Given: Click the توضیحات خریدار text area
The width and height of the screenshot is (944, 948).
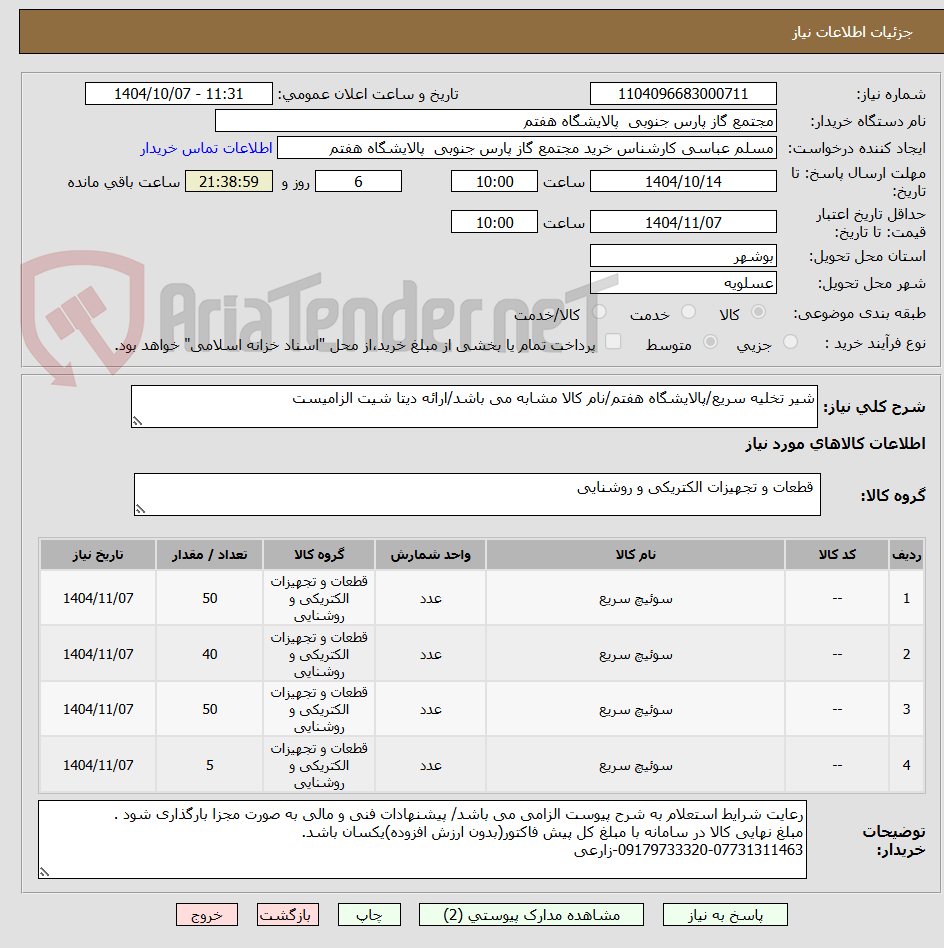Looking at the screenshot, I should [422, 839].
